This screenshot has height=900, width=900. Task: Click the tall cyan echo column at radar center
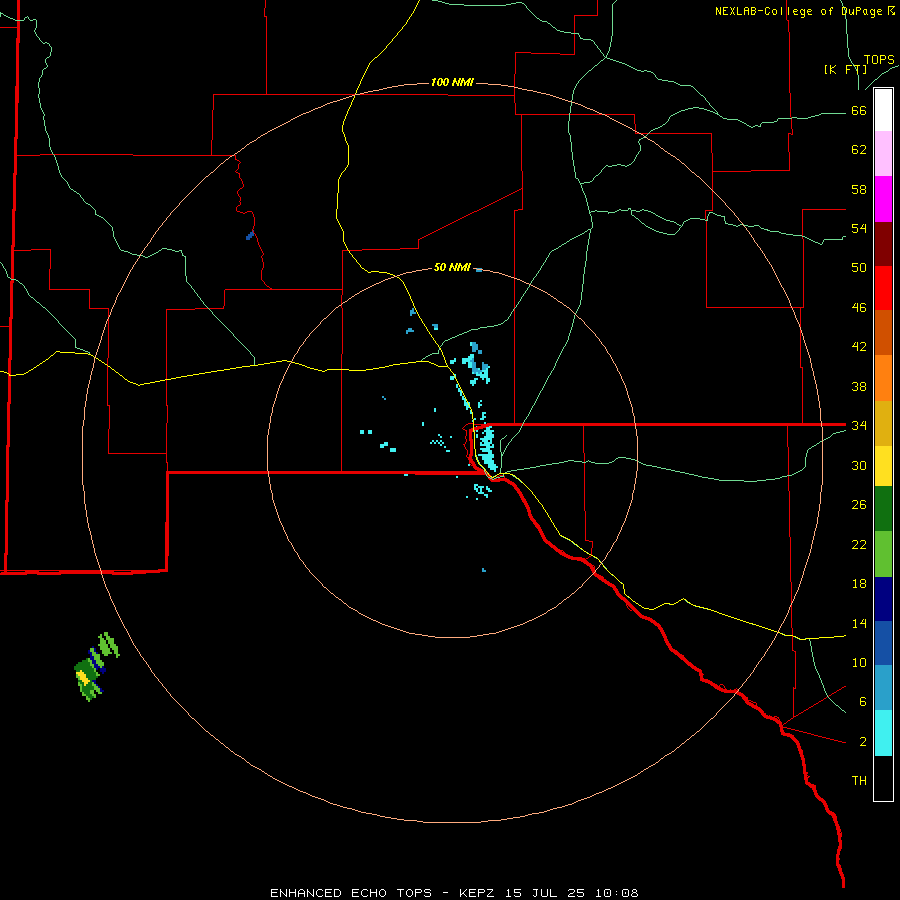coord(487,448)
